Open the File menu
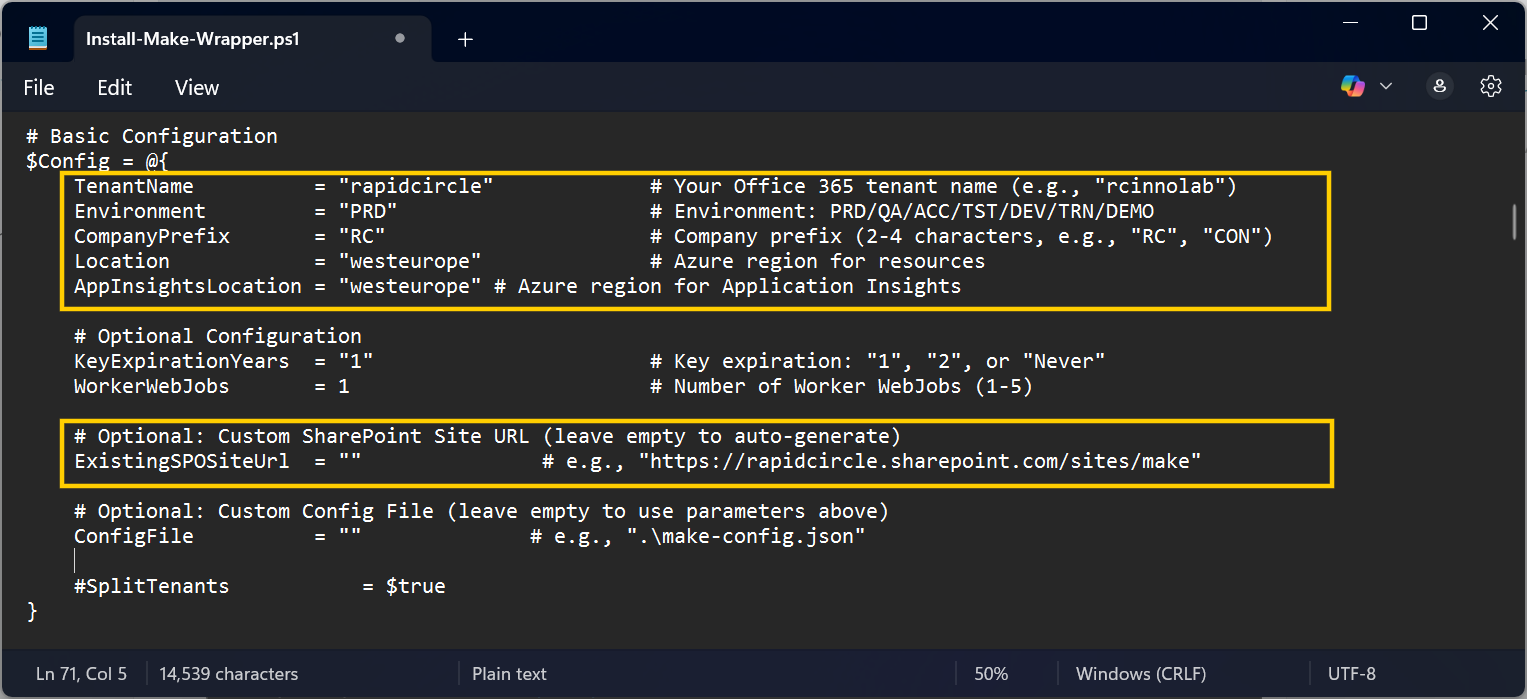Viewport: 1527px width, 699px height. coord(38,87)
